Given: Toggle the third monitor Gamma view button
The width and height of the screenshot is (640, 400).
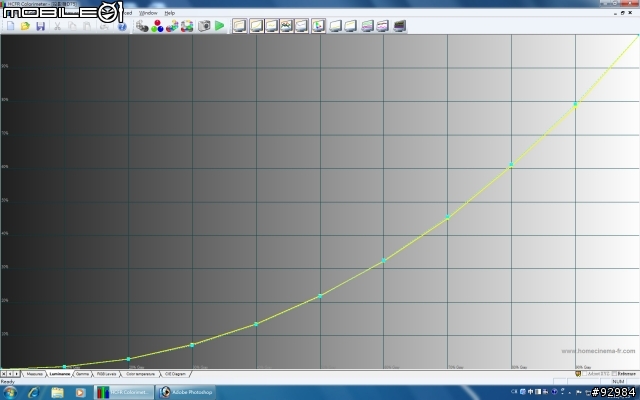Looking at the screenshot, I should coord(271,26).
